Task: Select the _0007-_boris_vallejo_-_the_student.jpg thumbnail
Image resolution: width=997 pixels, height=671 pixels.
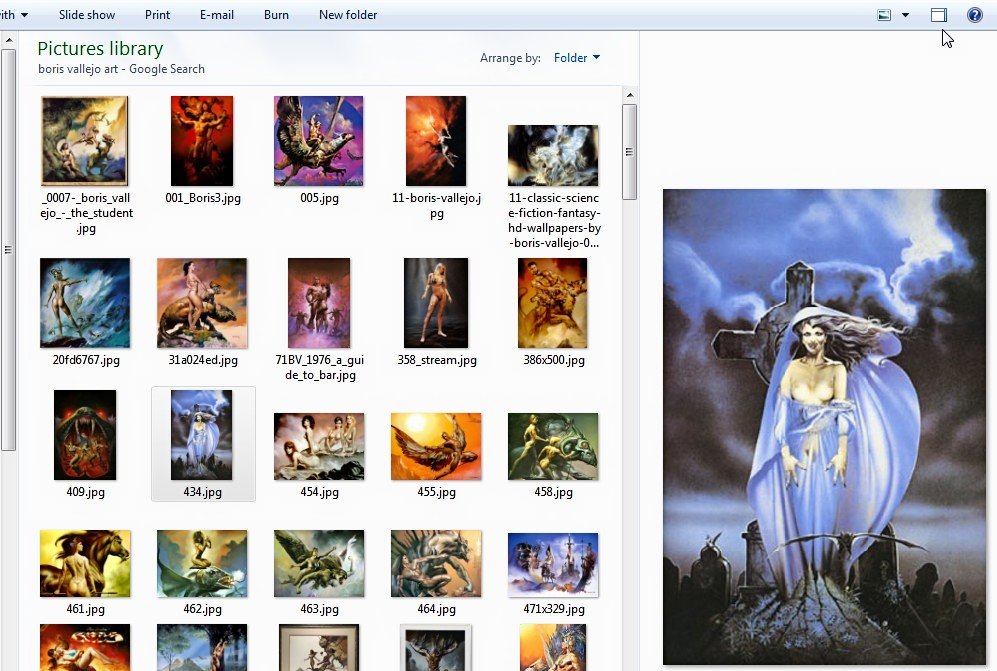Action: (x=85, y=141)
